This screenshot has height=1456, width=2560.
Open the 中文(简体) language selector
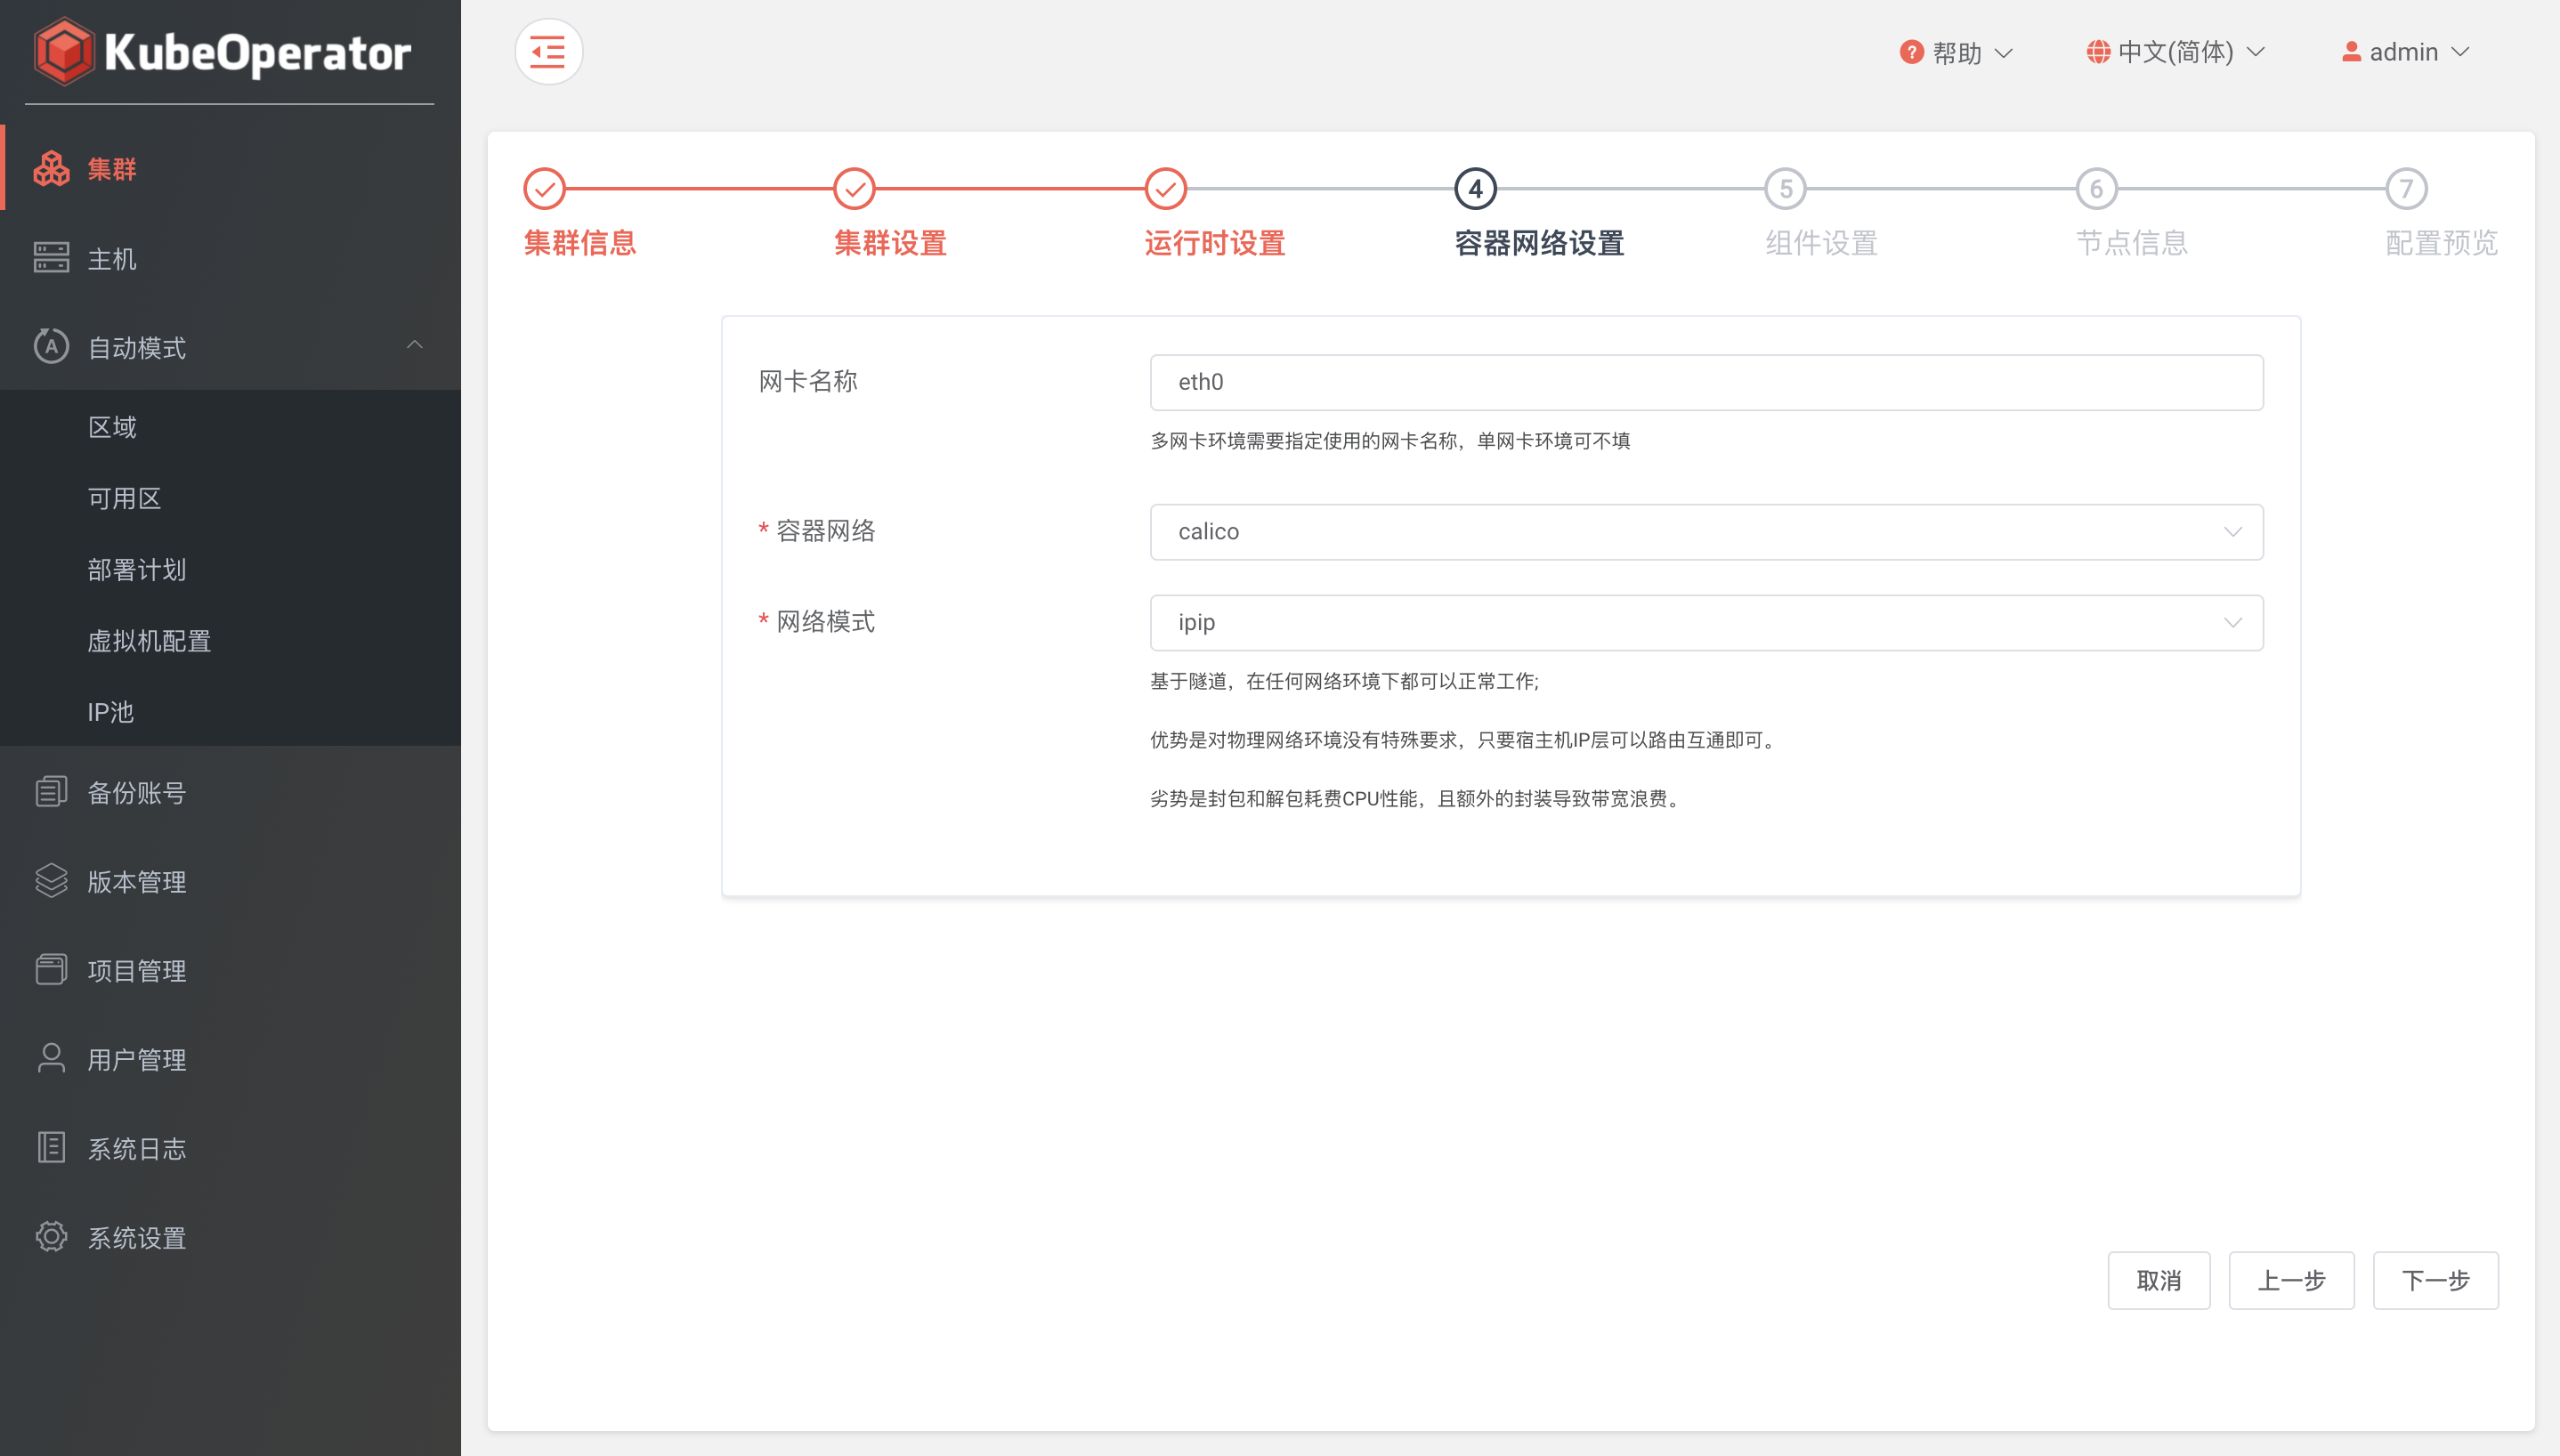pyautogui.click(x=2175, y=52)
